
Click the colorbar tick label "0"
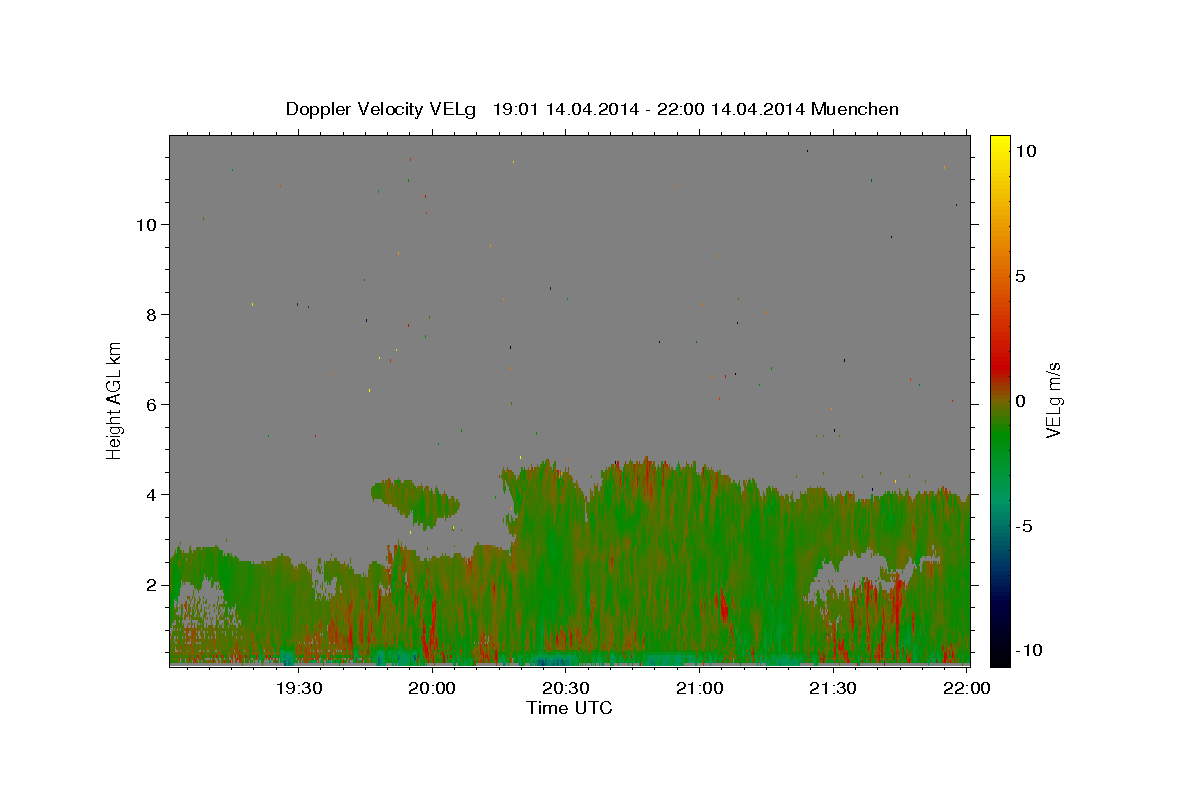(x=1020, y=401)
